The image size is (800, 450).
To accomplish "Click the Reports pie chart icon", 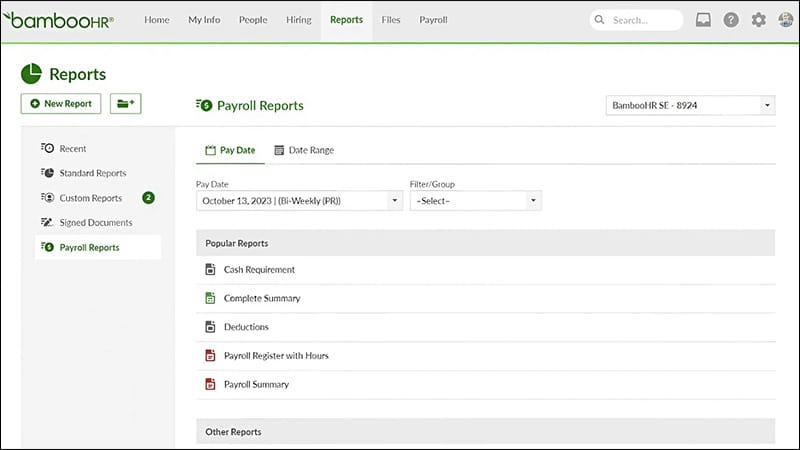I will pos(31,74).
